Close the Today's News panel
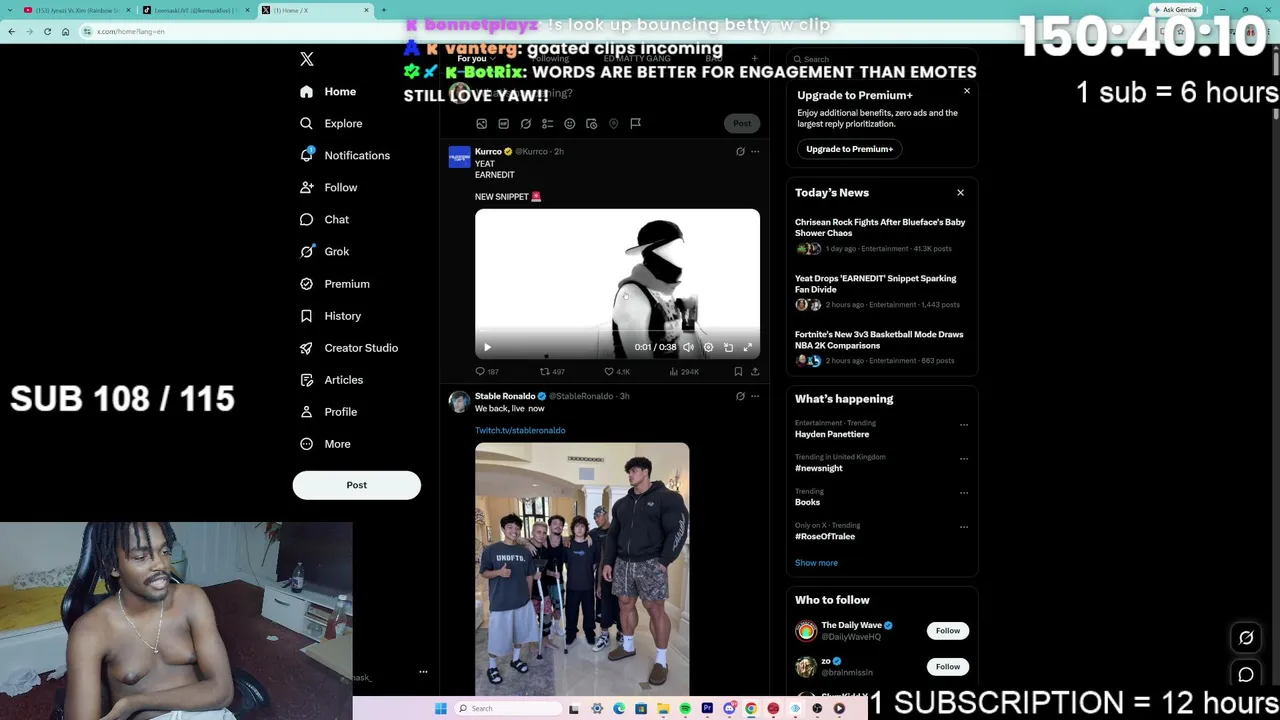1280x720 pixels. (x=960, y=193)
